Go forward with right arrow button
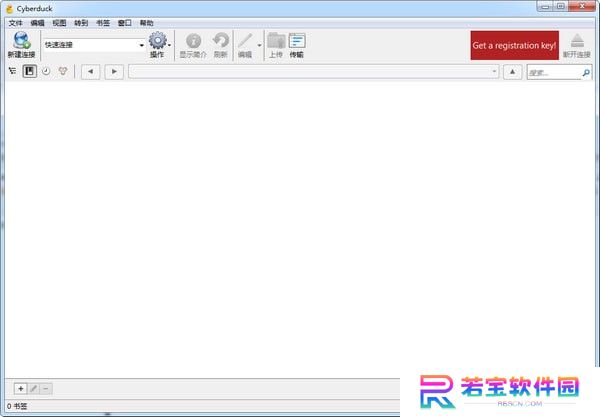The image size is (600, 417). 114,72
